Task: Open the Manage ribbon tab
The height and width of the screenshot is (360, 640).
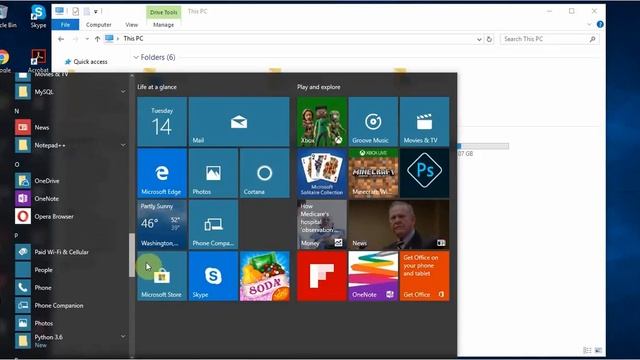Action: pyautogui.click(x=163, y=25)
